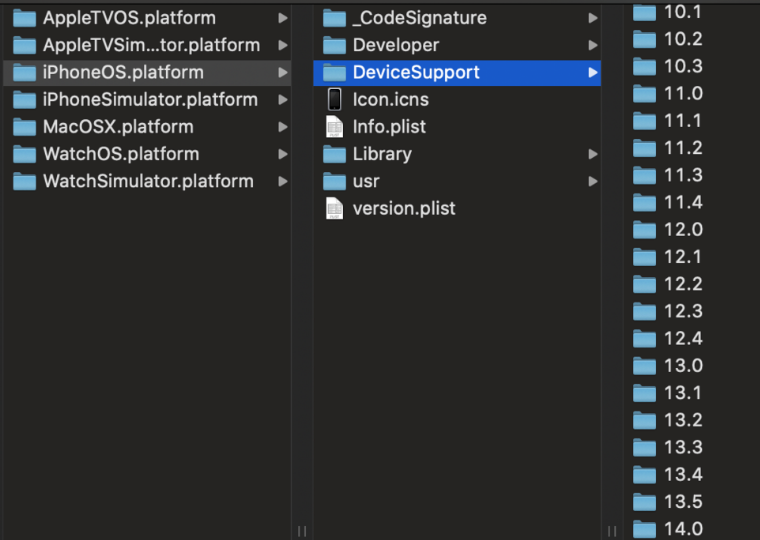Screen dimensions: 760x540
Task: Expand _CodeSignature using its arrow
Action: [x=593, y=18]
